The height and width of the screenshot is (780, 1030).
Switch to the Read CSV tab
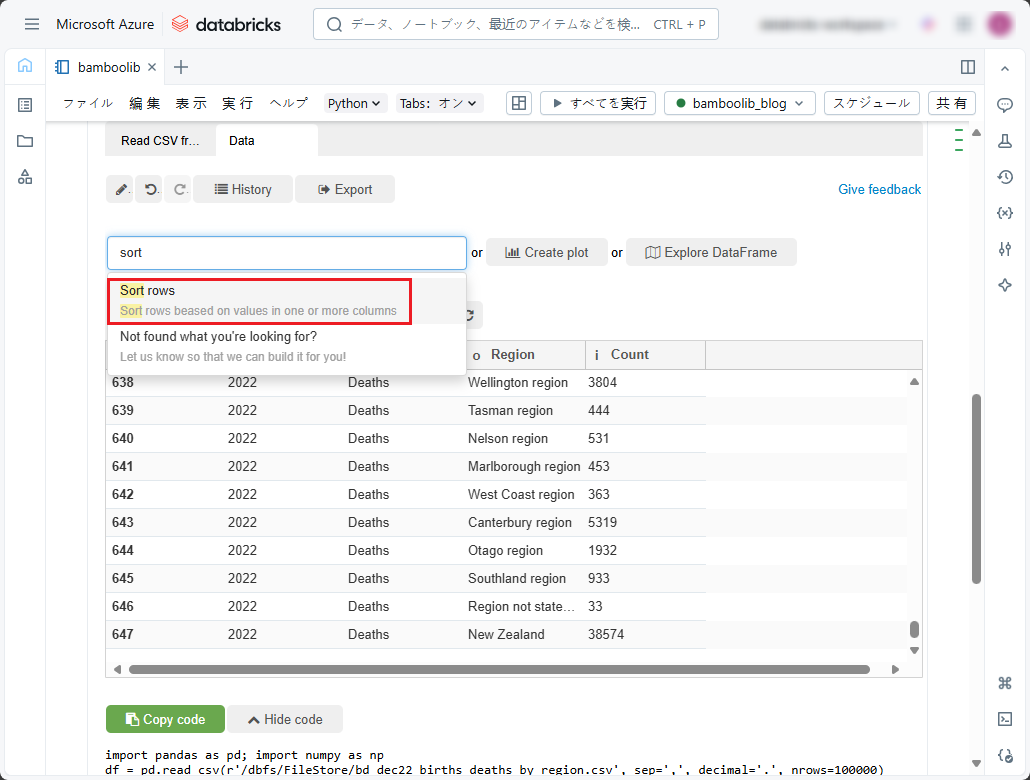(x=160, y=141)
